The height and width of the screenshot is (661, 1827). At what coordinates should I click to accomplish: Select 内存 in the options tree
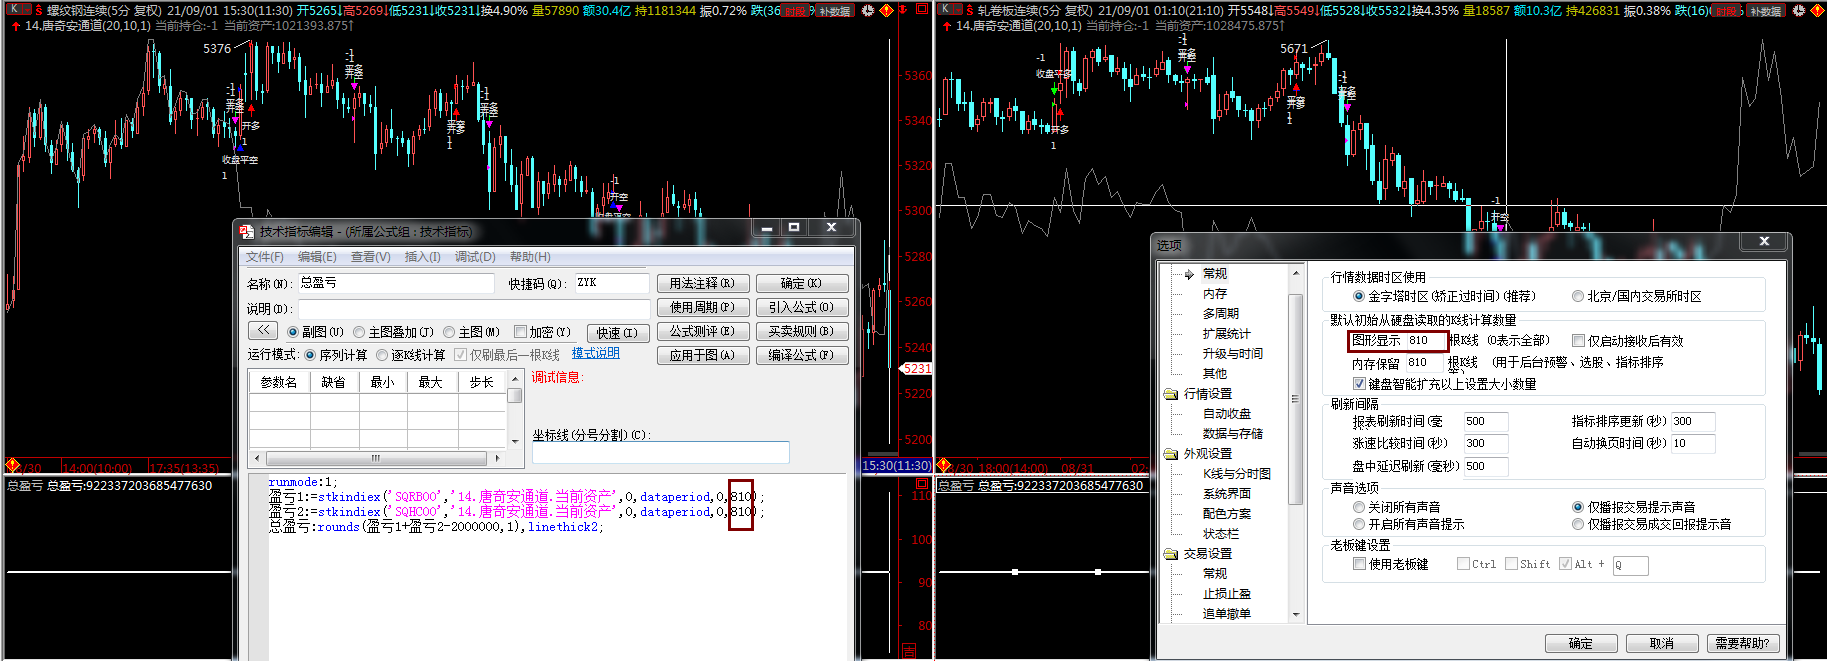1215,294
